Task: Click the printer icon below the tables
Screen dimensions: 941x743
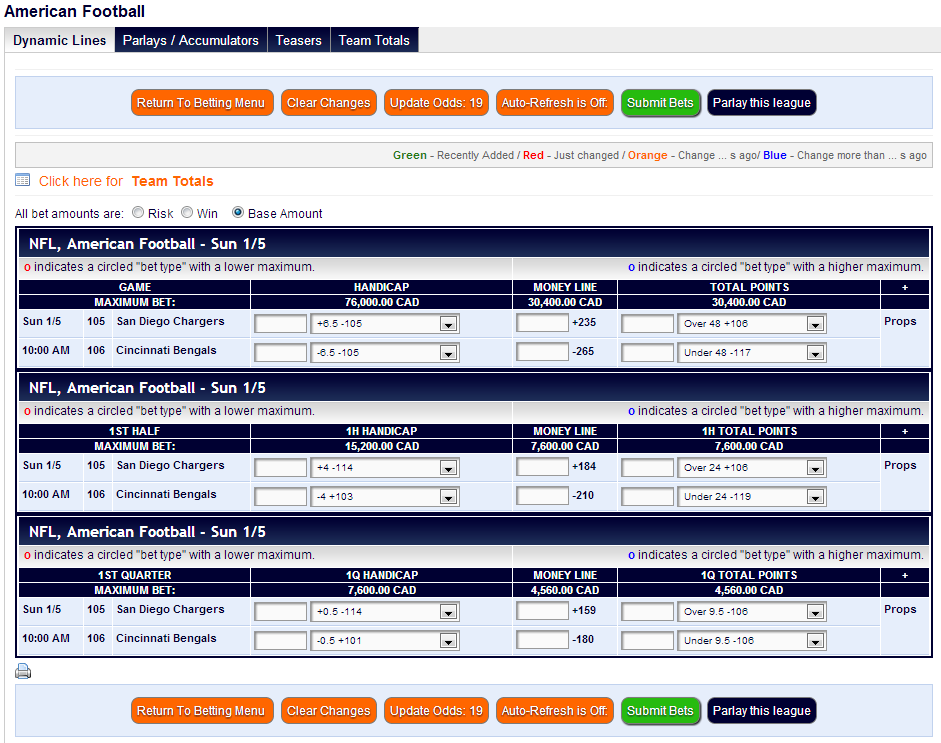Action: click(23, 672)
